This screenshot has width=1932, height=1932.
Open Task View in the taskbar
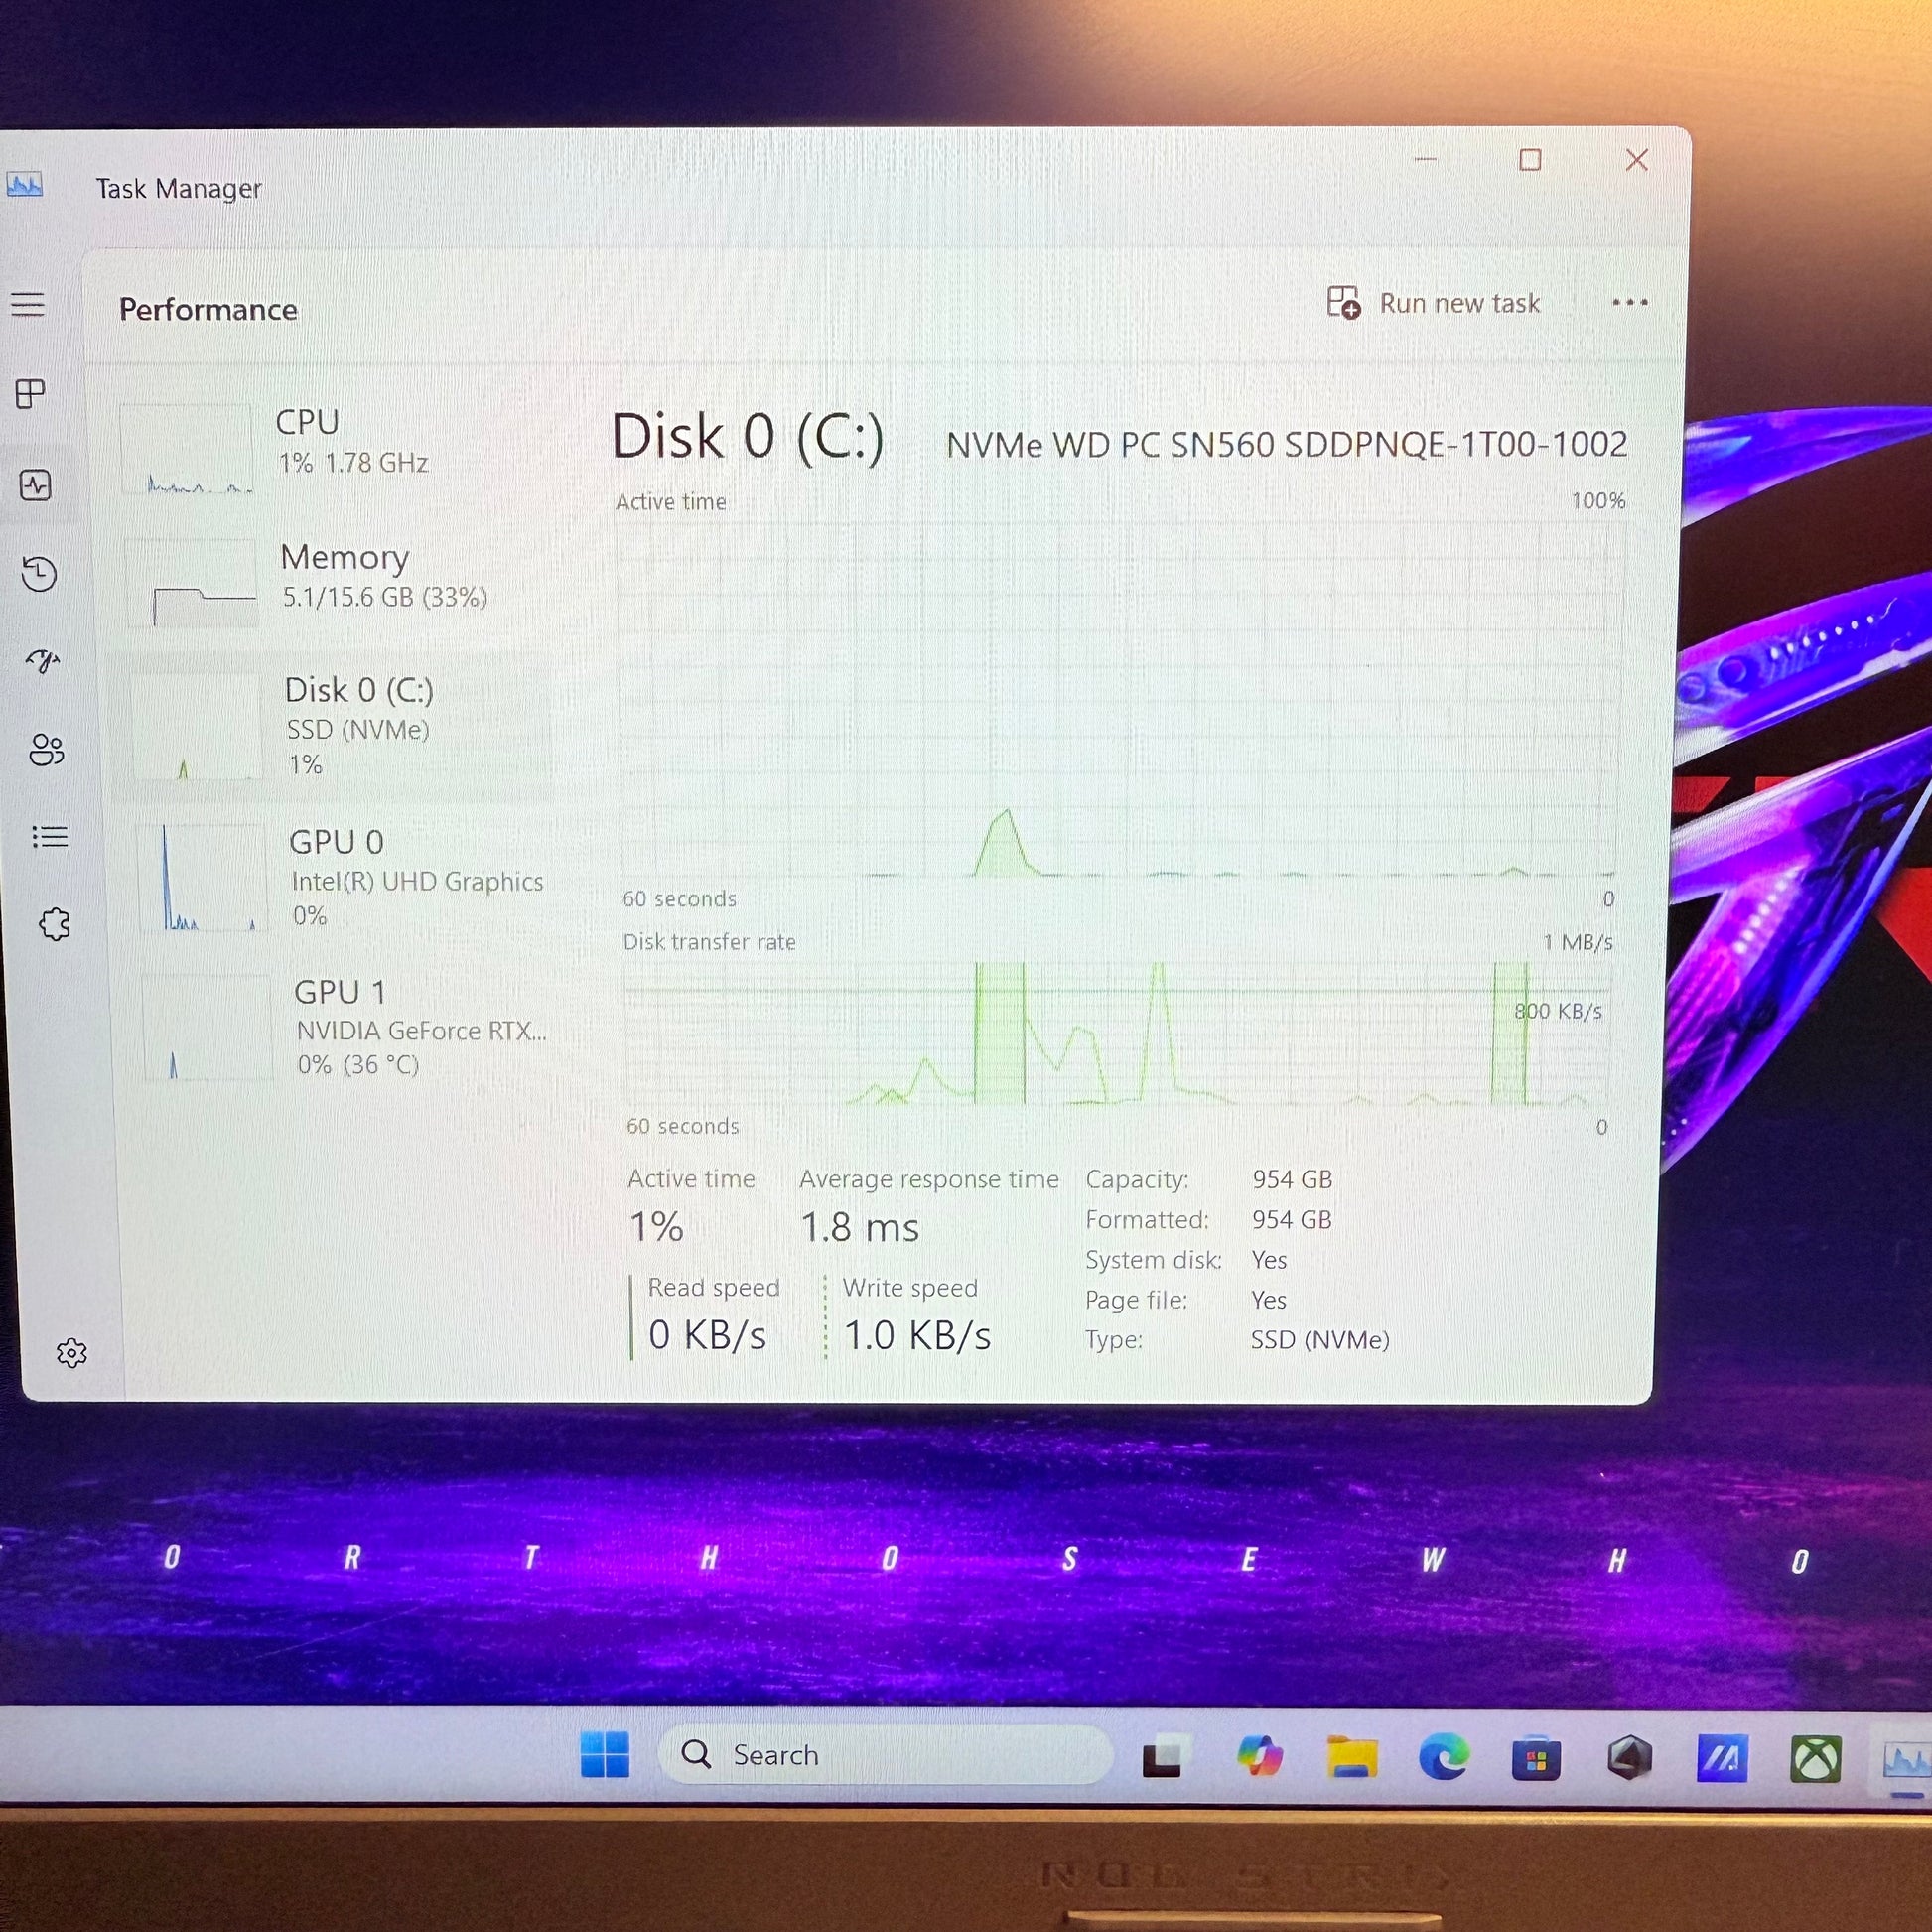pos(1165,1758)
